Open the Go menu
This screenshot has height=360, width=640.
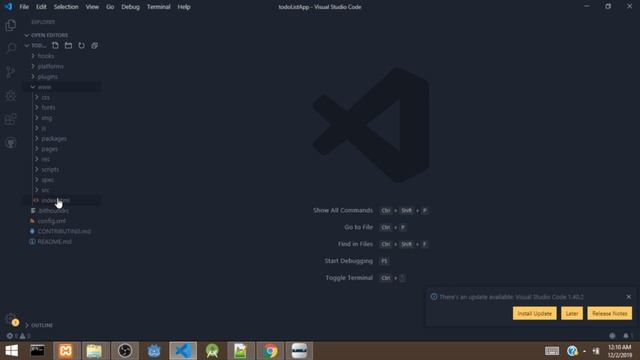tap(110, 7)
